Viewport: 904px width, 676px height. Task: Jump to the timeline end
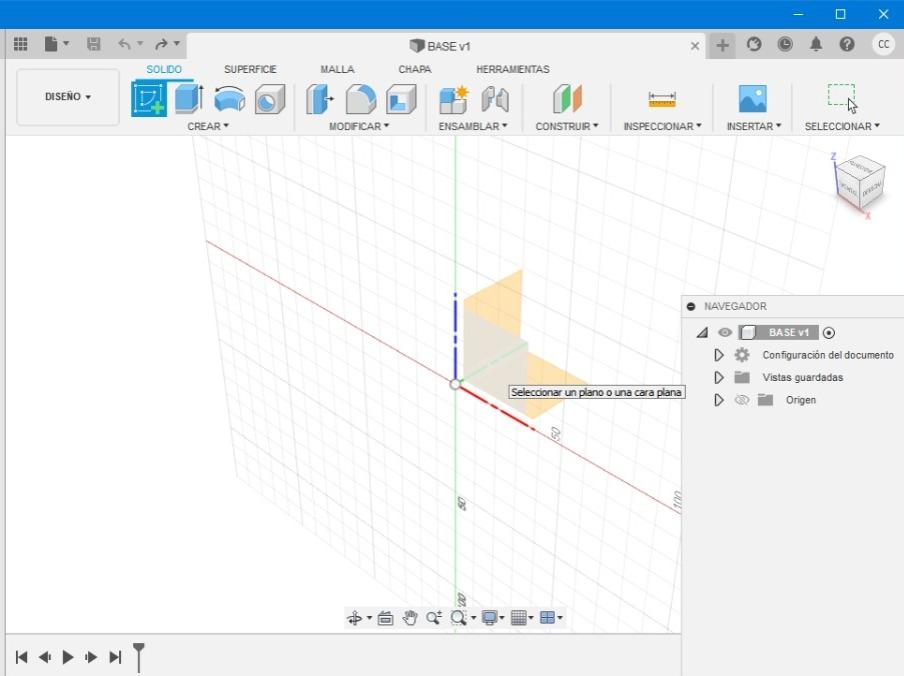tap(115, 657)
